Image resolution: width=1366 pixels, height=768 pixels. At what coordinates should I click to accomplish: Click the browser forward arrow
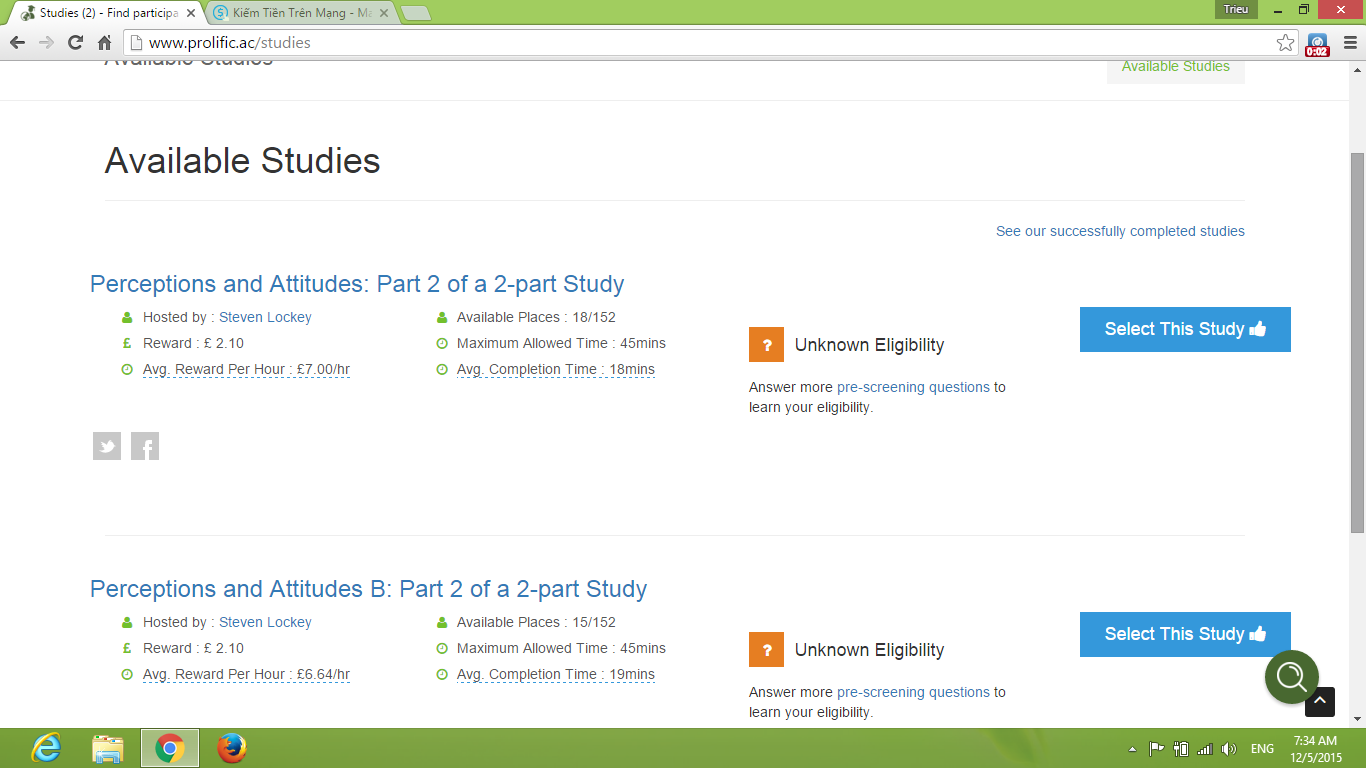pyautogui.click(x=46, y=43)
